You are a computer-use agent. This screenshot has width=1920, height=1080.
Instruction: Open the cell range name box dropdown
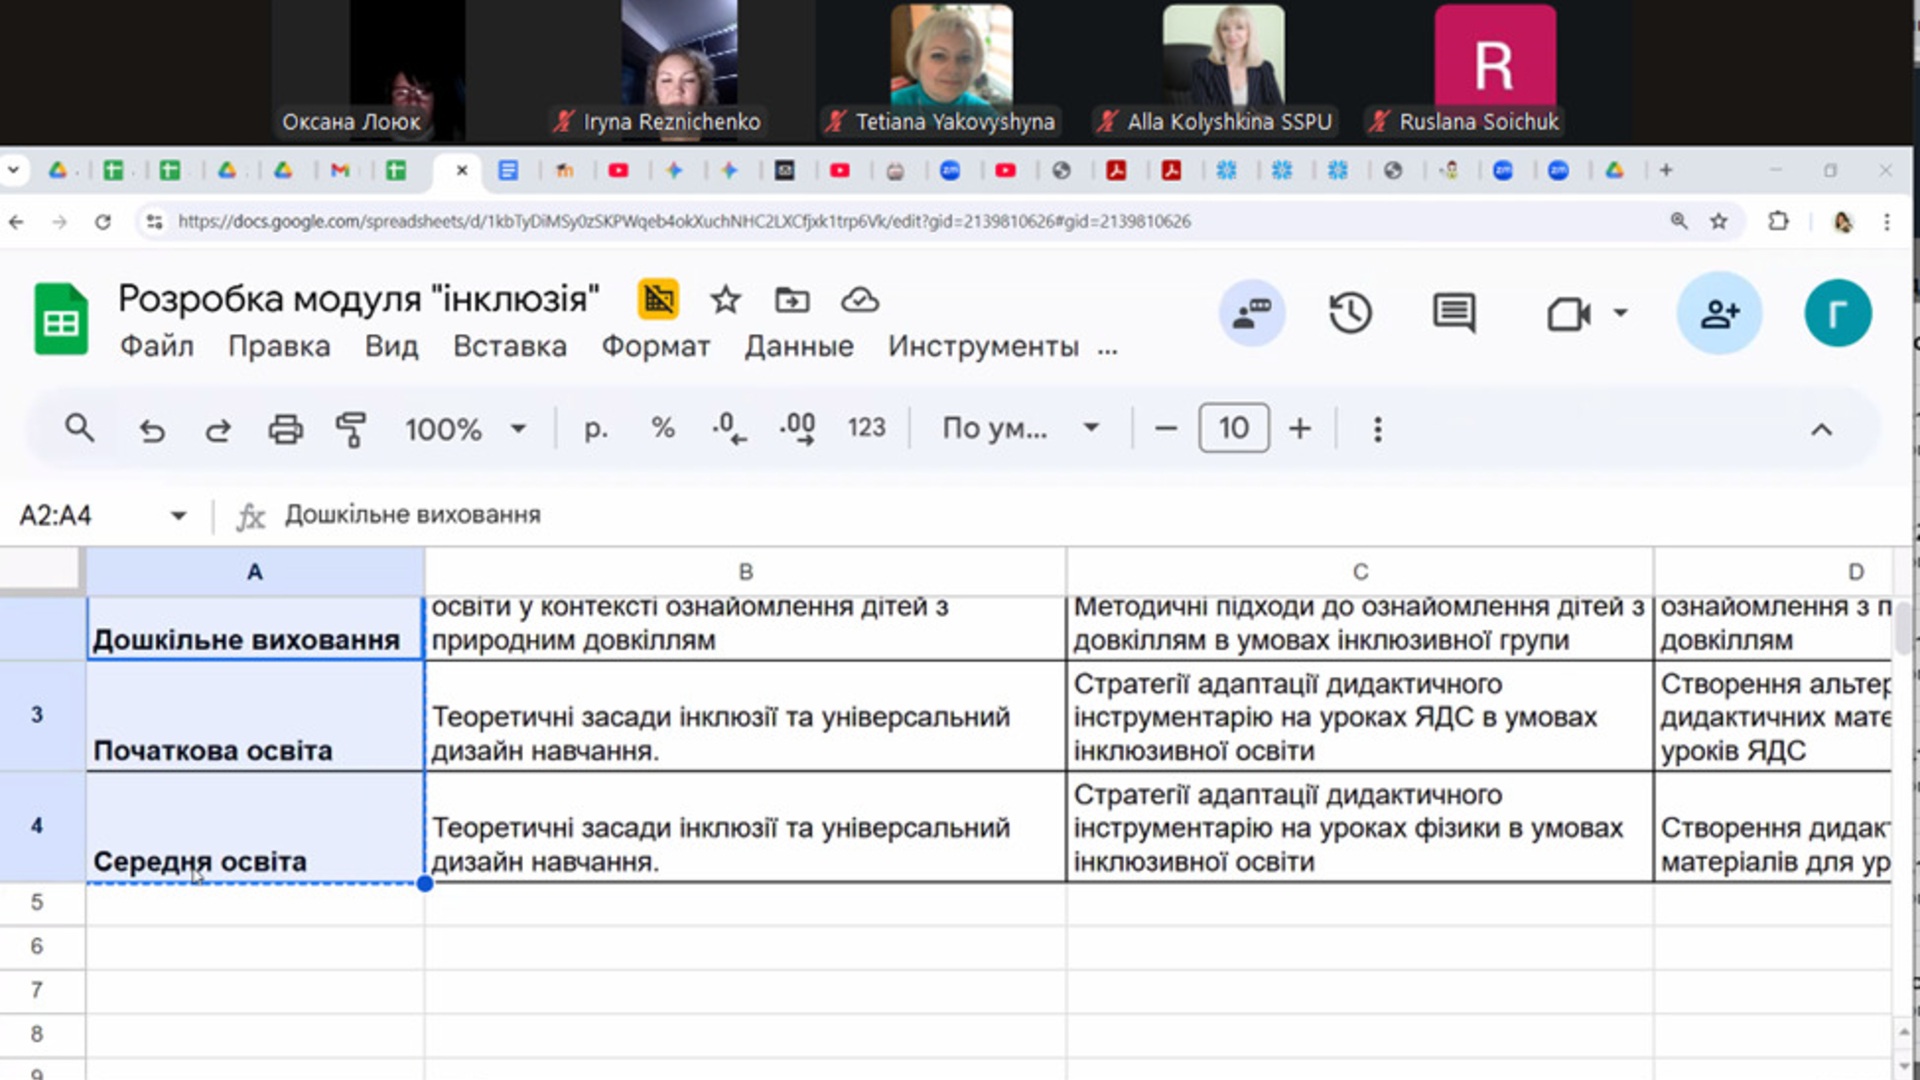[x=178, y=516]
